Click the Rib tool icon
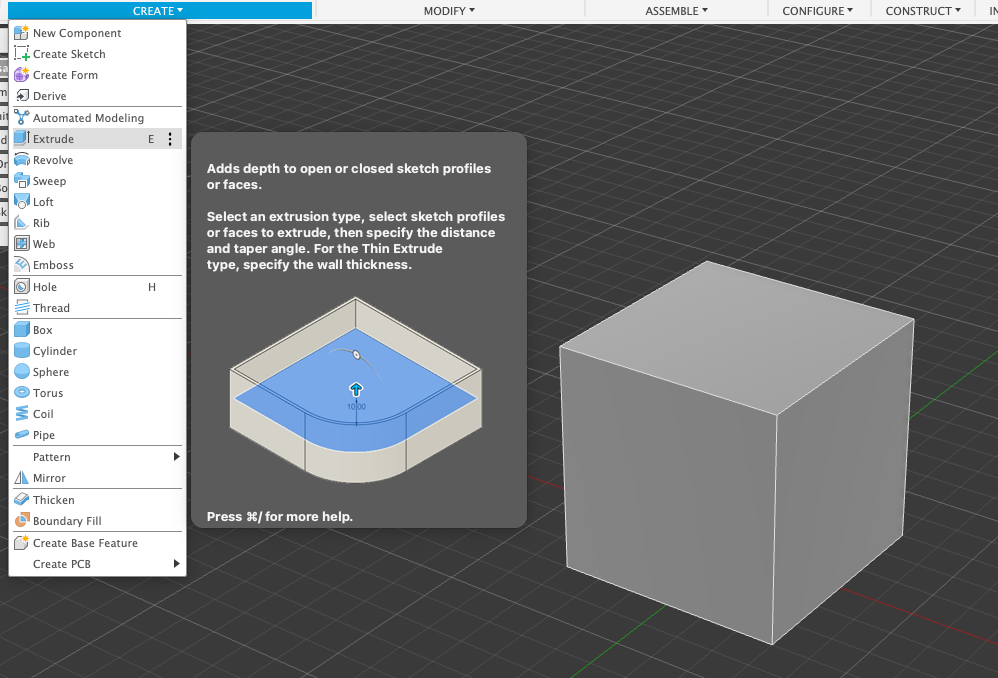 point(22,222)
